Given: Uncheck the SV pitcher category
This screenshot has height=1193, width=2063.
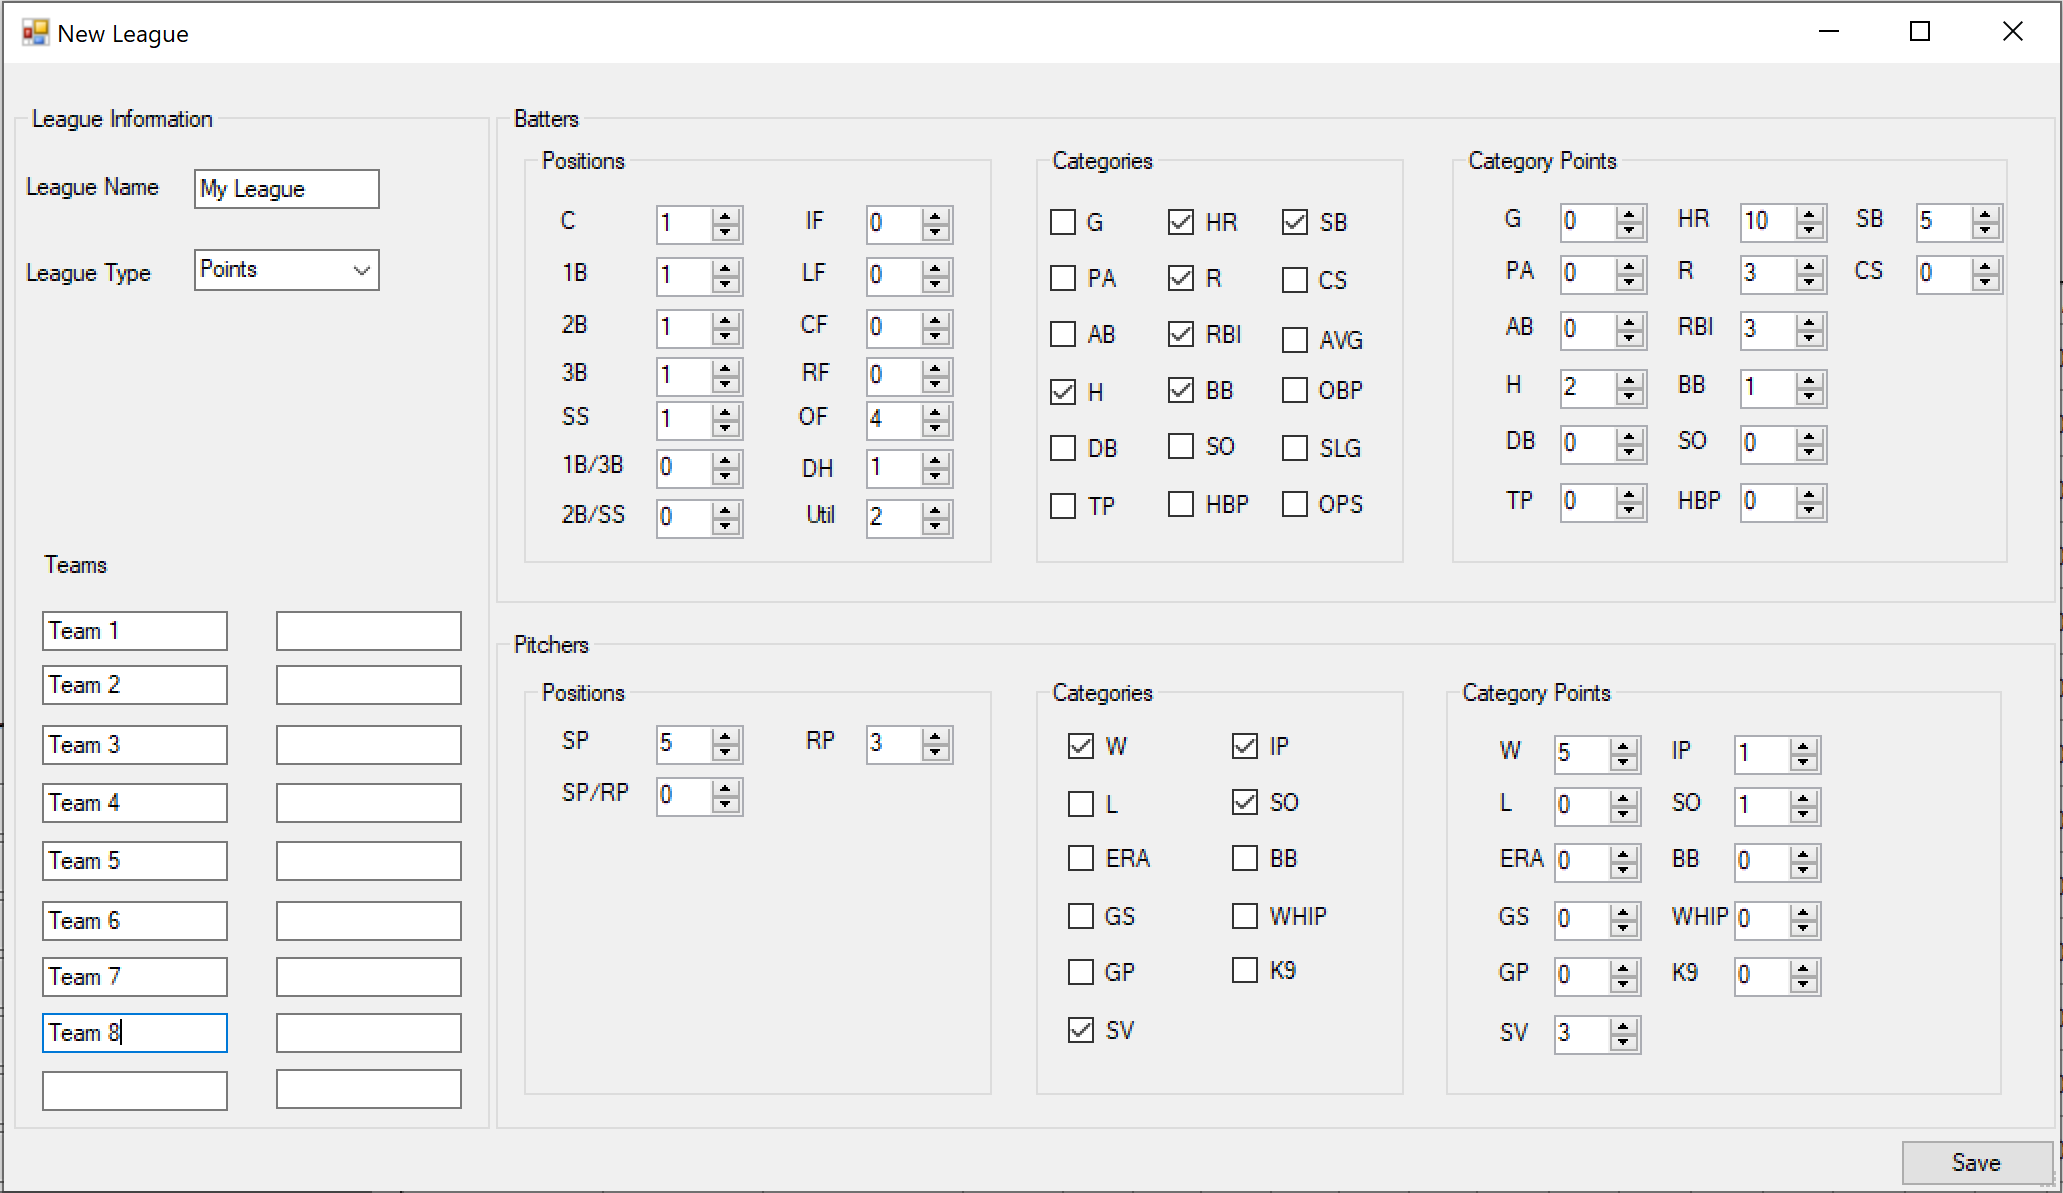Looking at the screenshot, I should (1081, 1030).
